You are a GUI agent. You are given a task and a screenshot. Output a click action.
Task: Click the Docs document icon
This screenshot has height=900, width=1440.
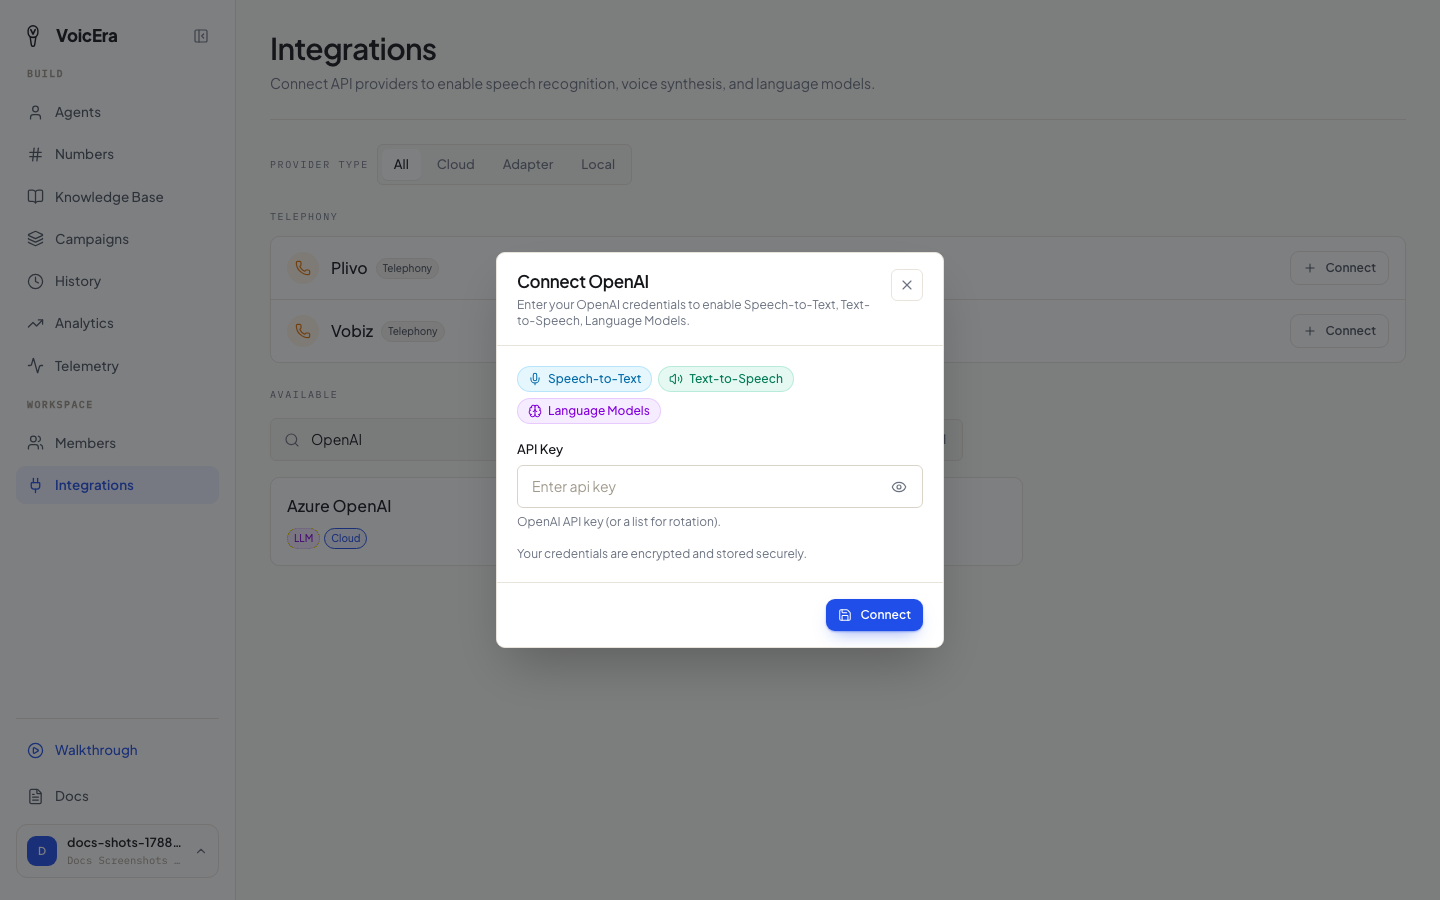(x=35, y=796)
